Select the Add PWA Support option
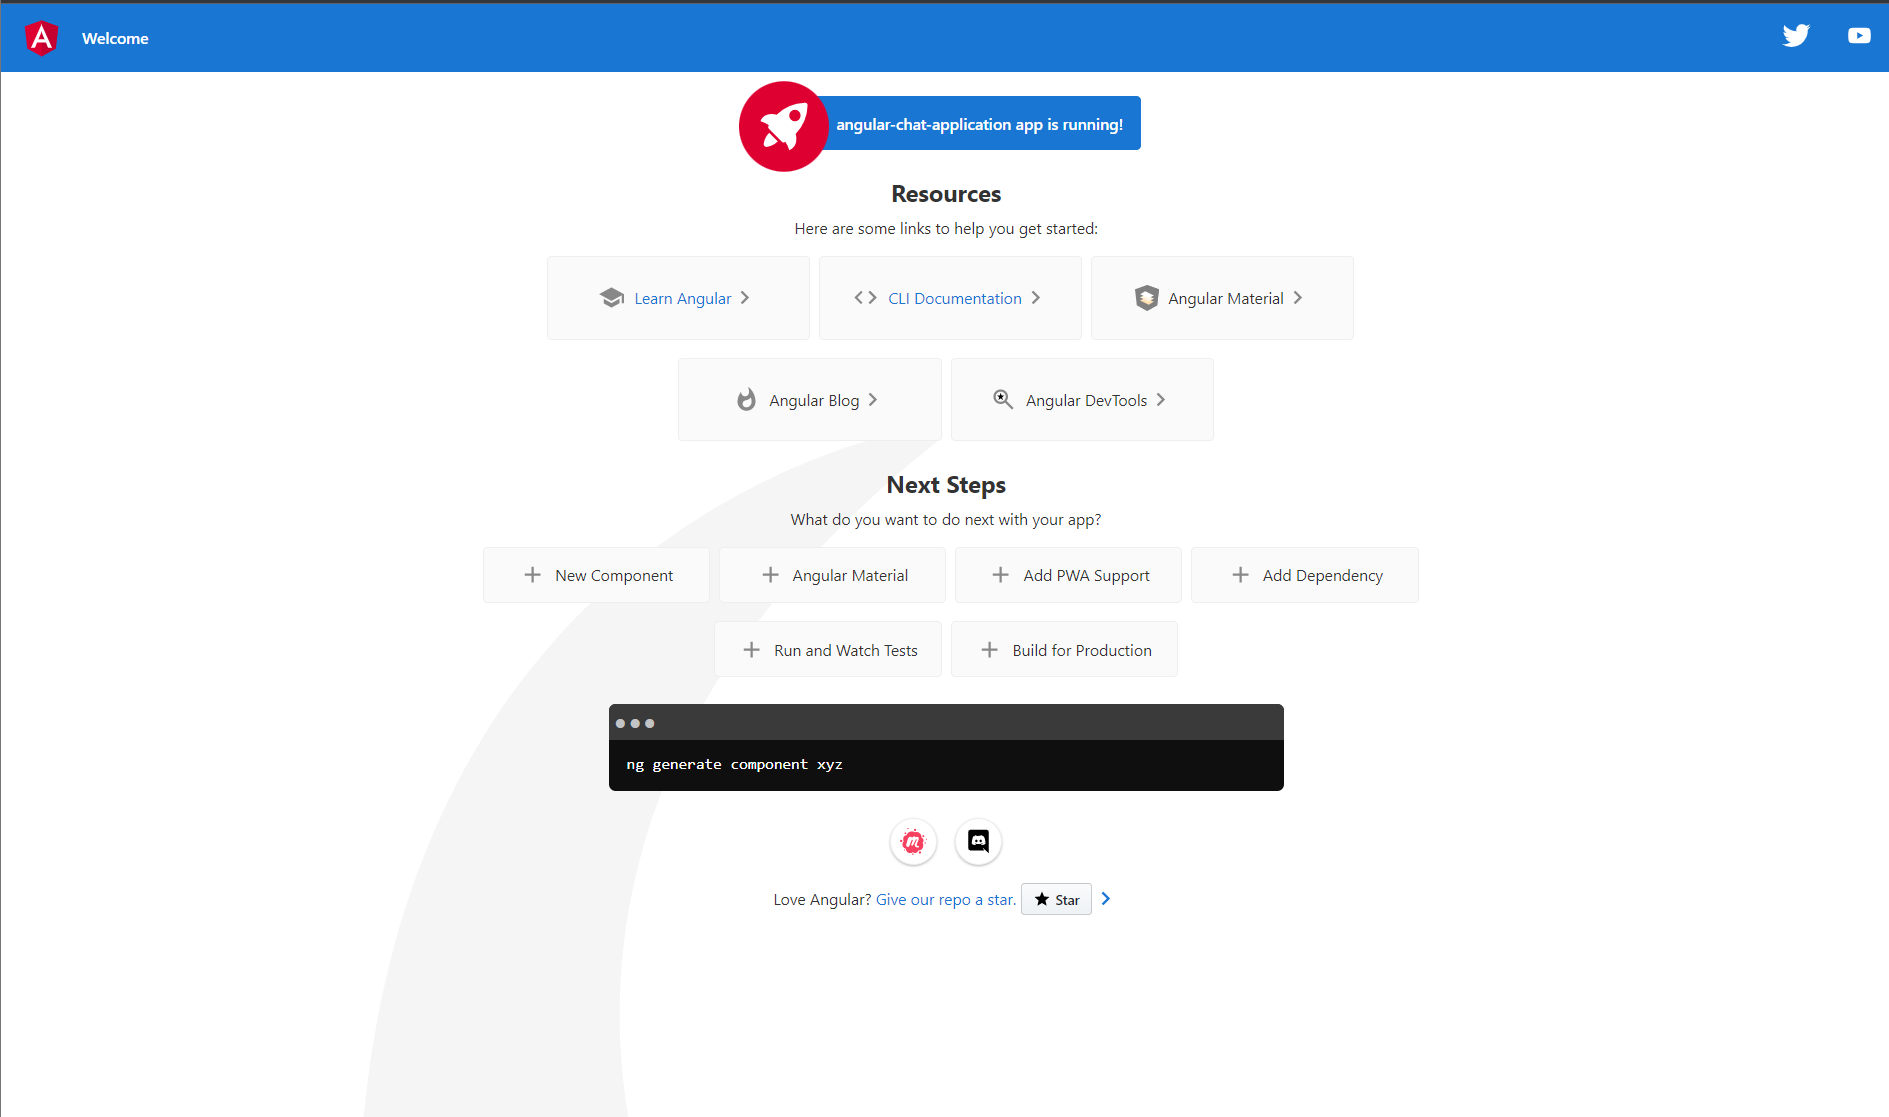Image resolution: width=1889 pixels, height=1117 pixels. pyautogui.click(x=1068, y=575)
